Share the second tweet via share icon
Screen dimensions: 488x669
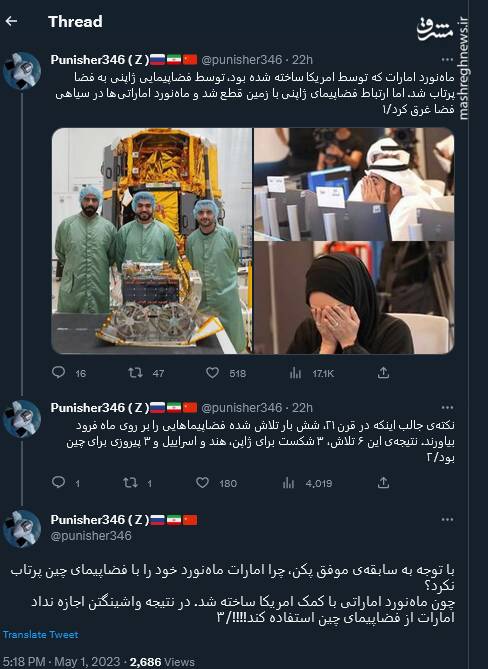(383, 483)
